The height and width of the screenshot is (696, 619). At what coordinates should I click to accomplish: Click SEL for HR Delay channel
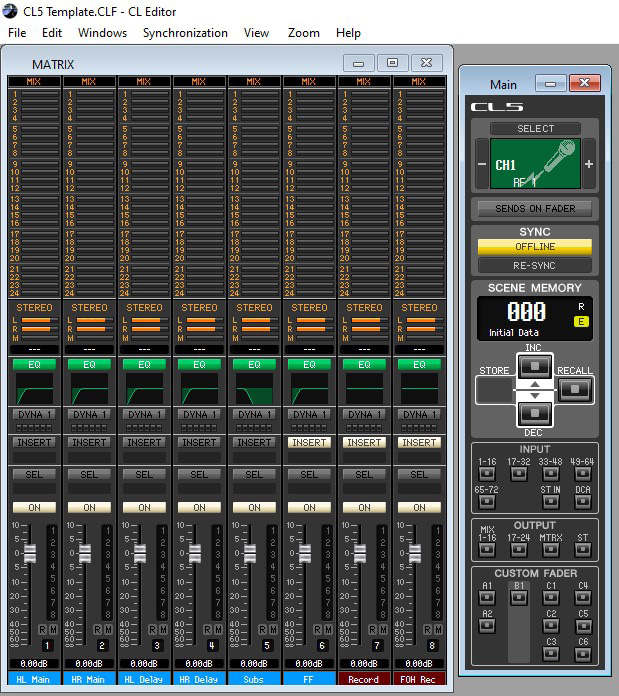coord(199,475)
